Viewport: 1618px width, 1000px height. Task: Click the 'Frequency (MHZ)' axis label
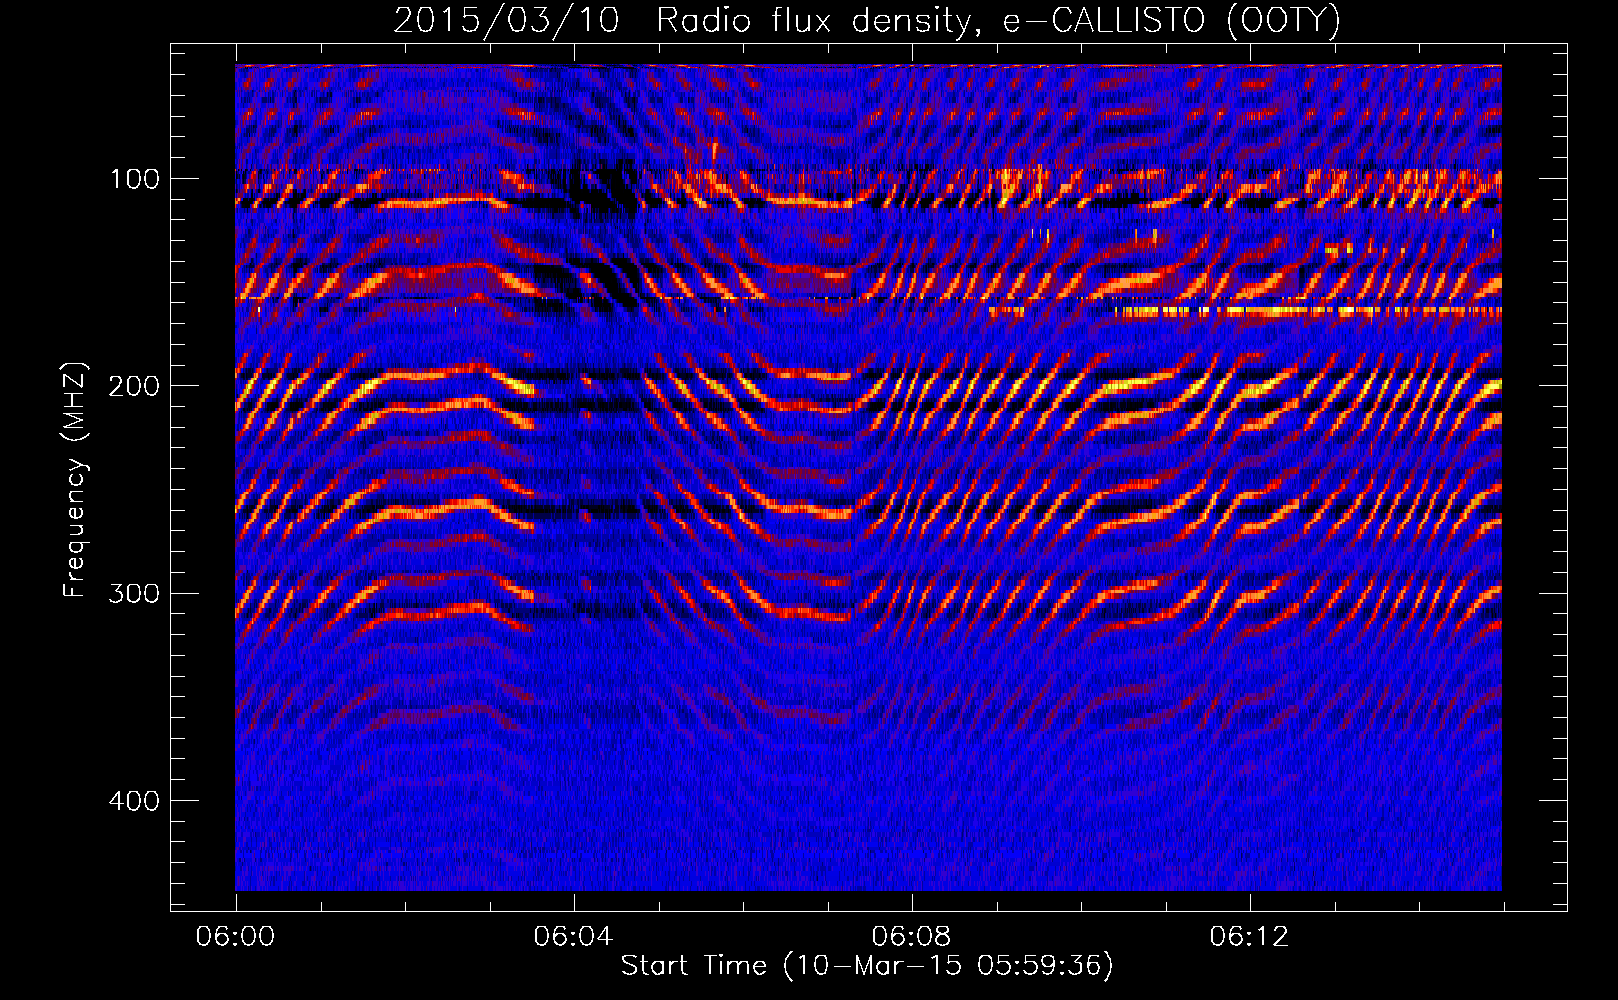point(75,480)
